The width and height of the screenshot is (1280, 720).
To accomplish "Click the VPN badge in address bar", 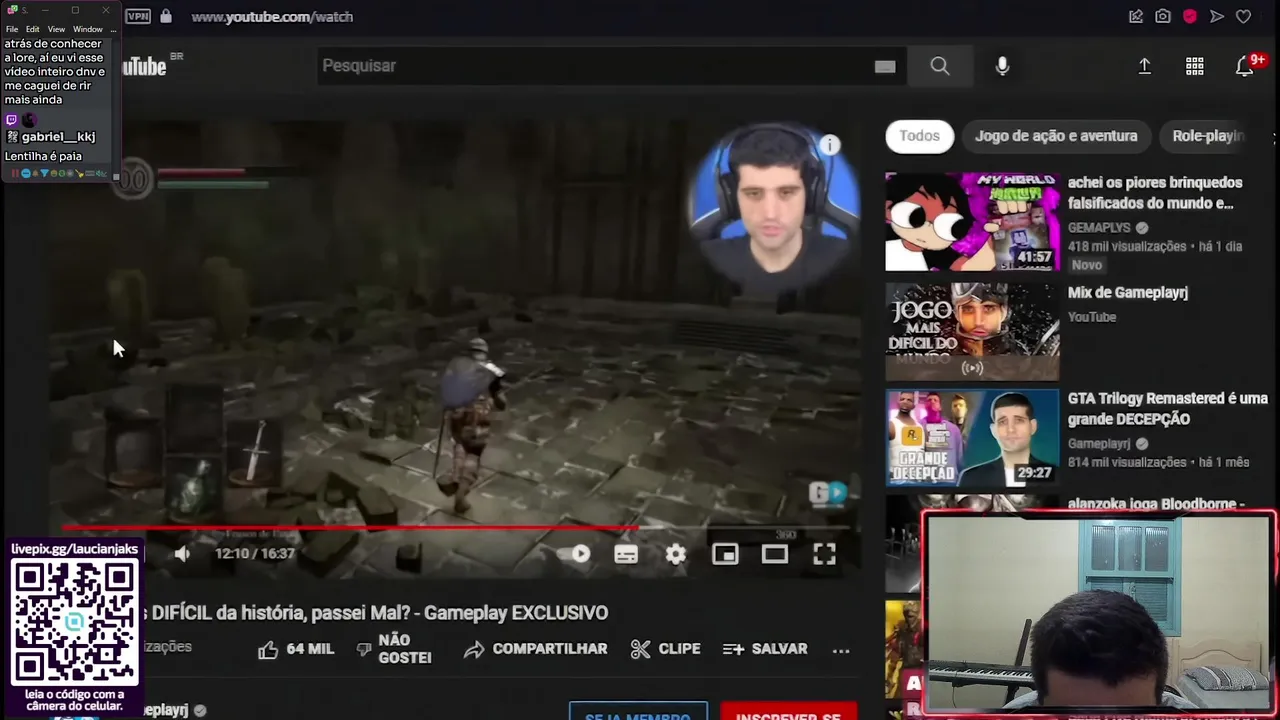I will [138, 16].
